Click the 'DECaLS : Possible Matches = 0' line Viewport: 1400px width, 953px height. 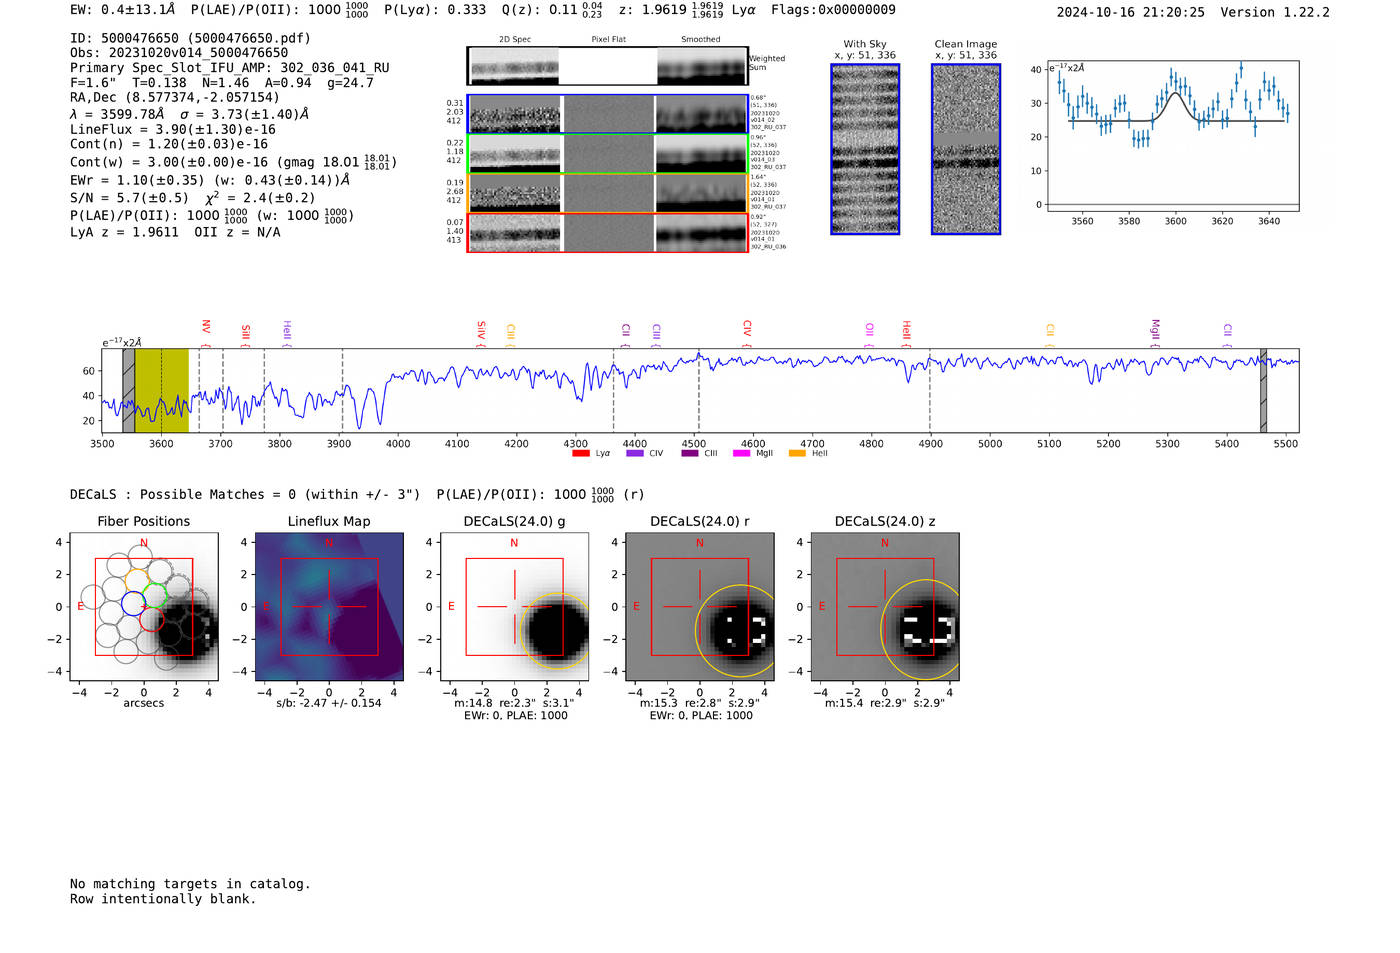coord(357,494)
